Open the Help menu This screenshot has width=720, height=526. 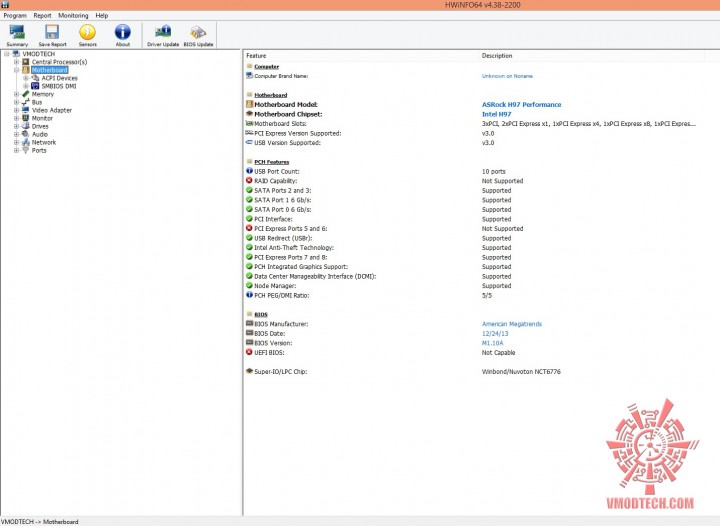pos(101,15)
